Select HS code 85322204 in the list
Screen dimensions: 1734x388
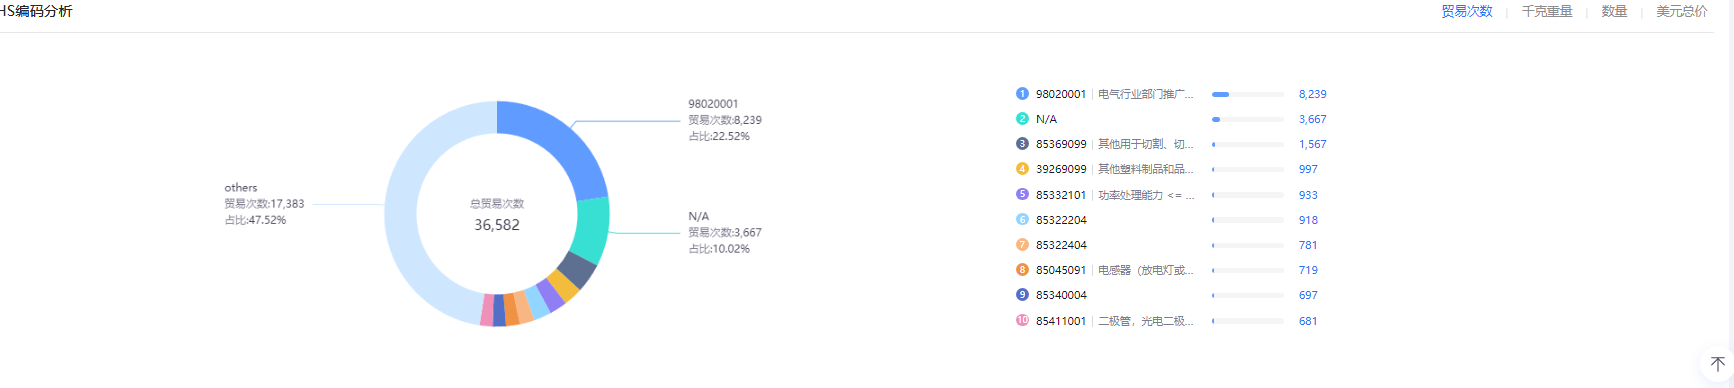pyautogui.click(x=1061, y=220)
